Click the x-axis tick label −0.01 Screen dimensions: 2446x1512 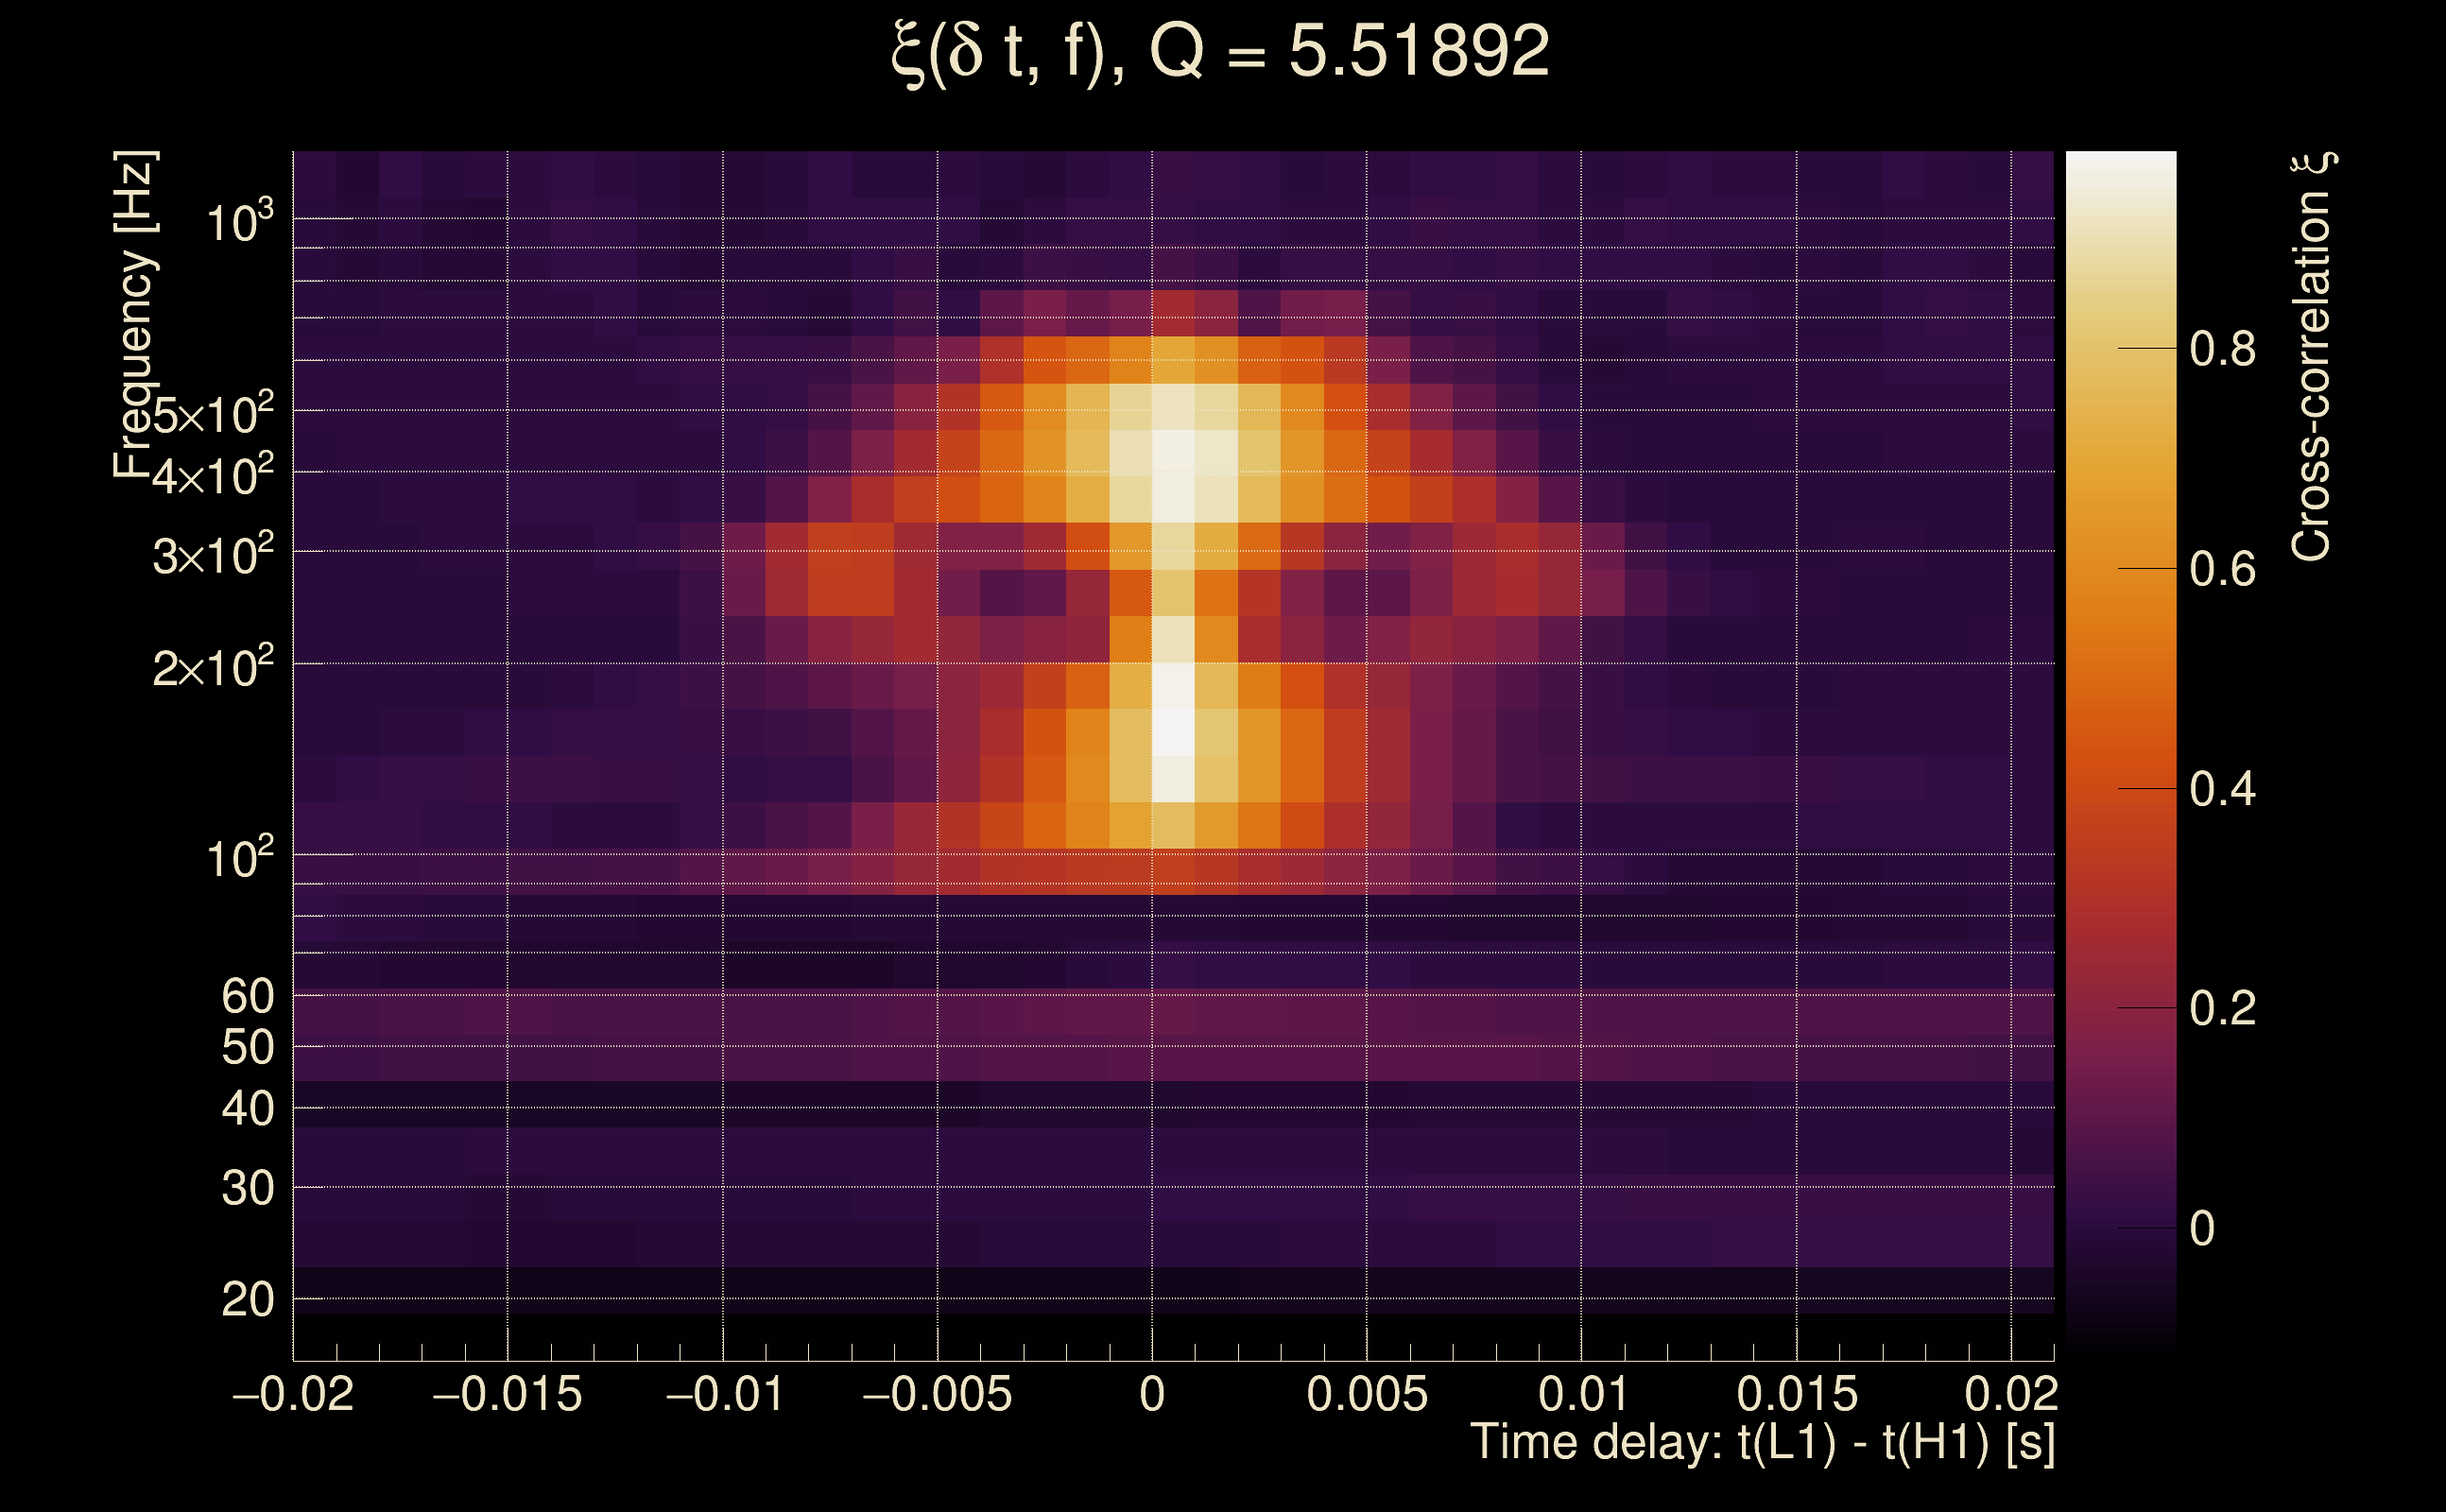[x=725, y=1394]
